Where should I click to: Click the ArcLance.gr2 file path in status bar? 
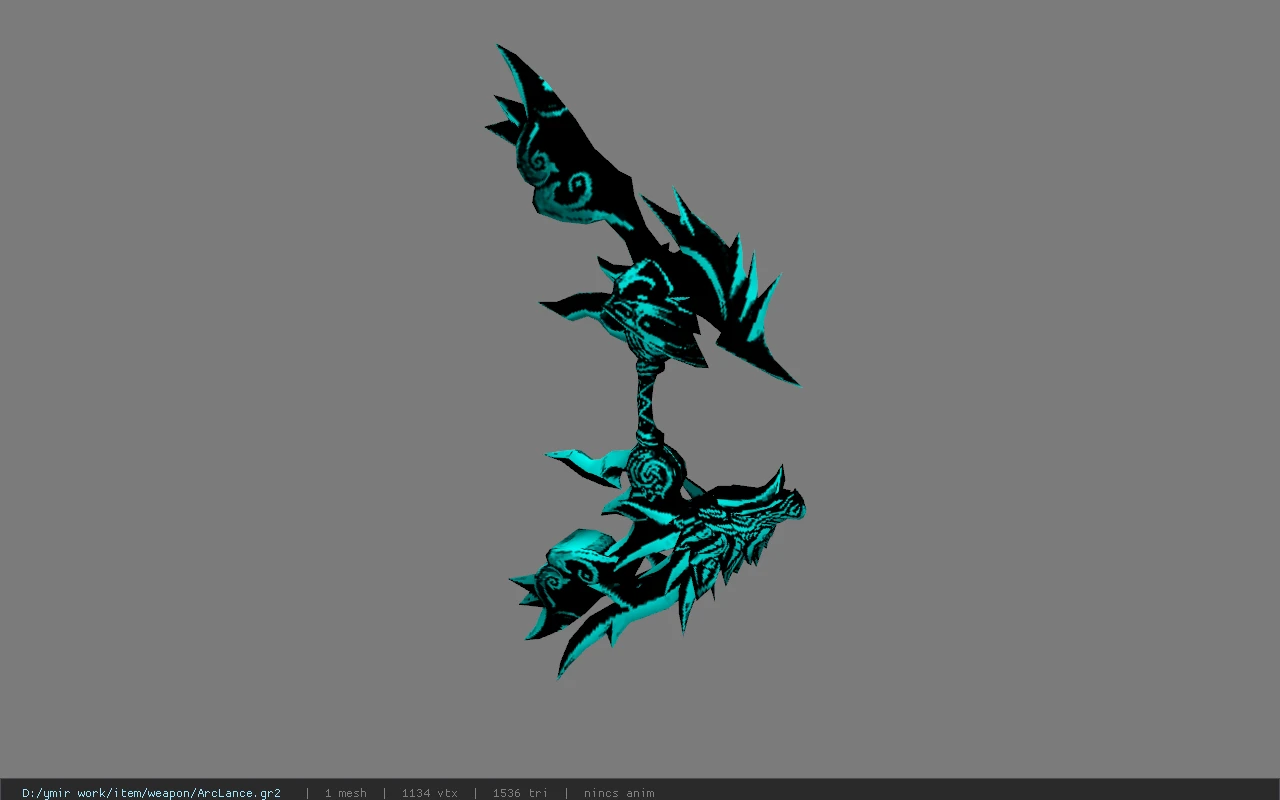point(151,793)
